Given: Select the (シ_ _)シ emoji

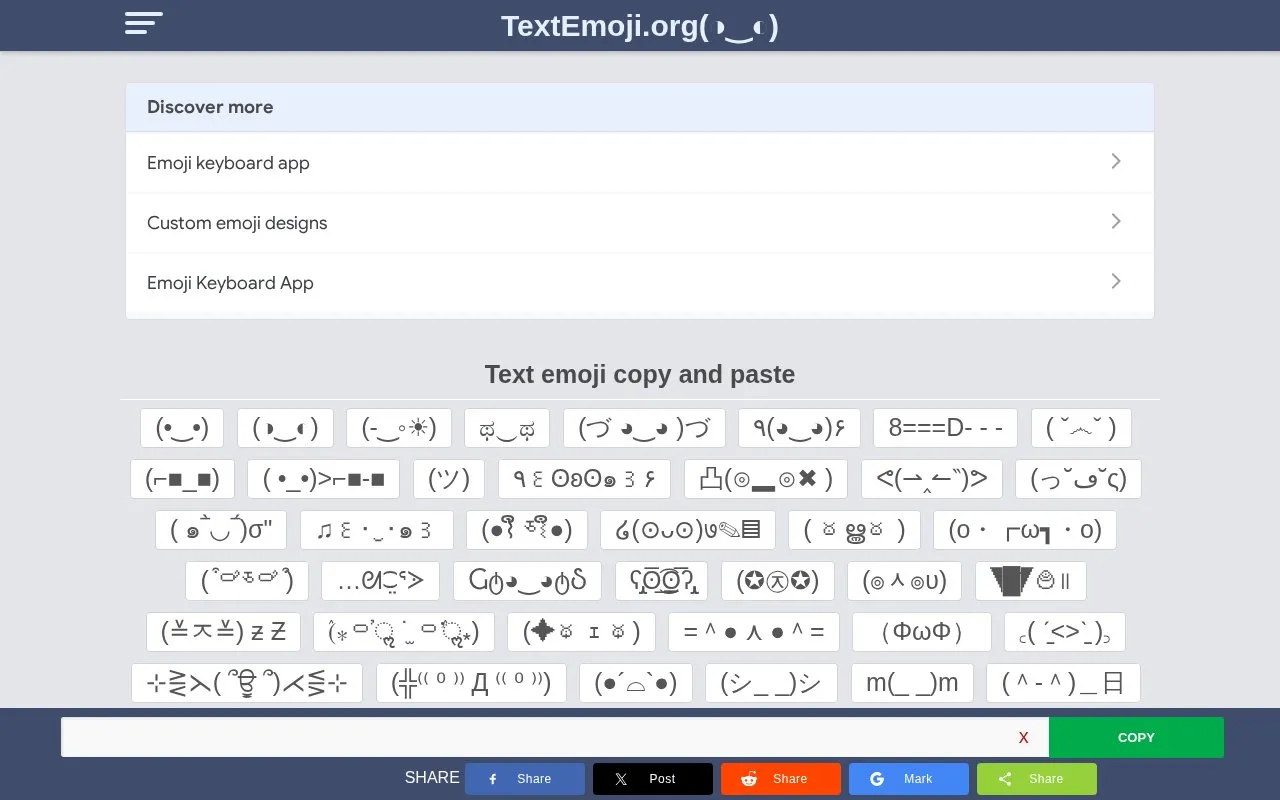Looking at the screenshot, I should [x=771, y=683].
